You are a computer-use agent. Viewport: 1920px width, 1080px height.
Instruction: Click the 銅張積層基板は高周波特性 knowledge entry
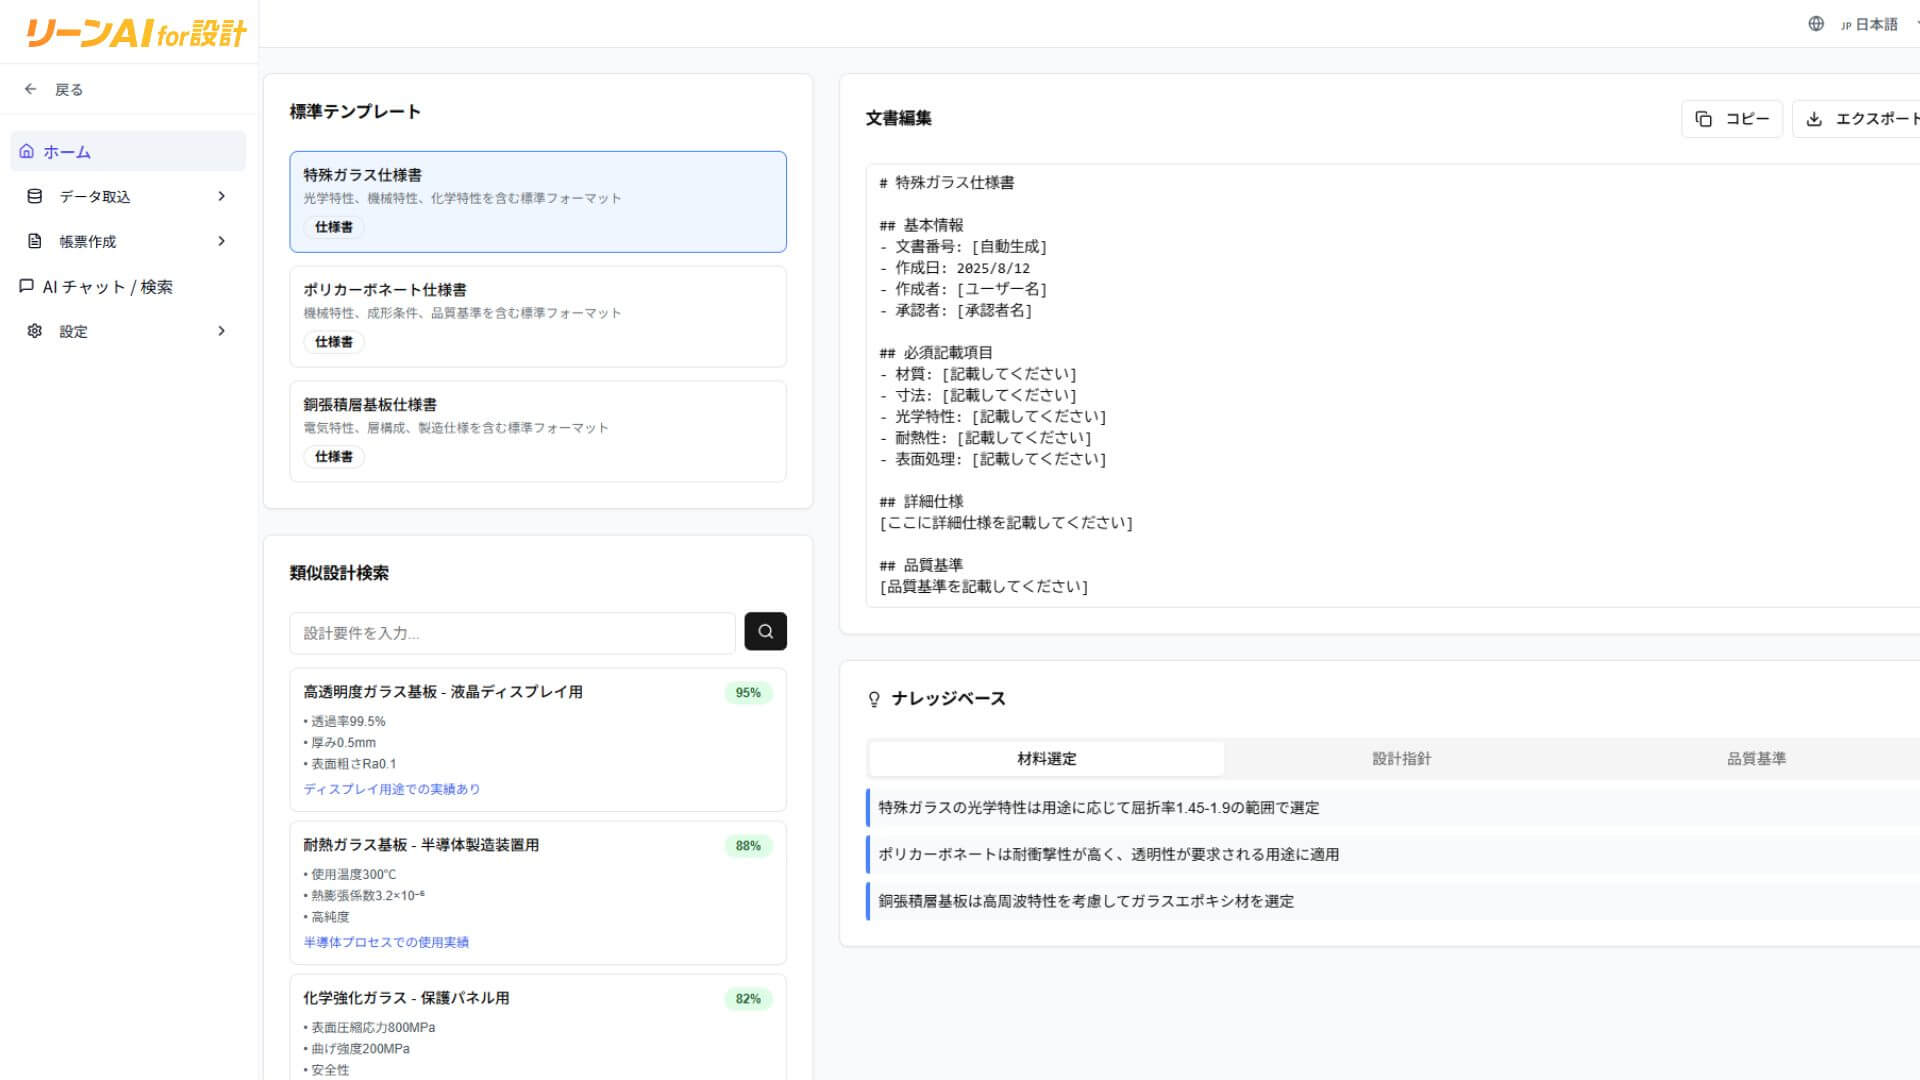pos(1392,901)
